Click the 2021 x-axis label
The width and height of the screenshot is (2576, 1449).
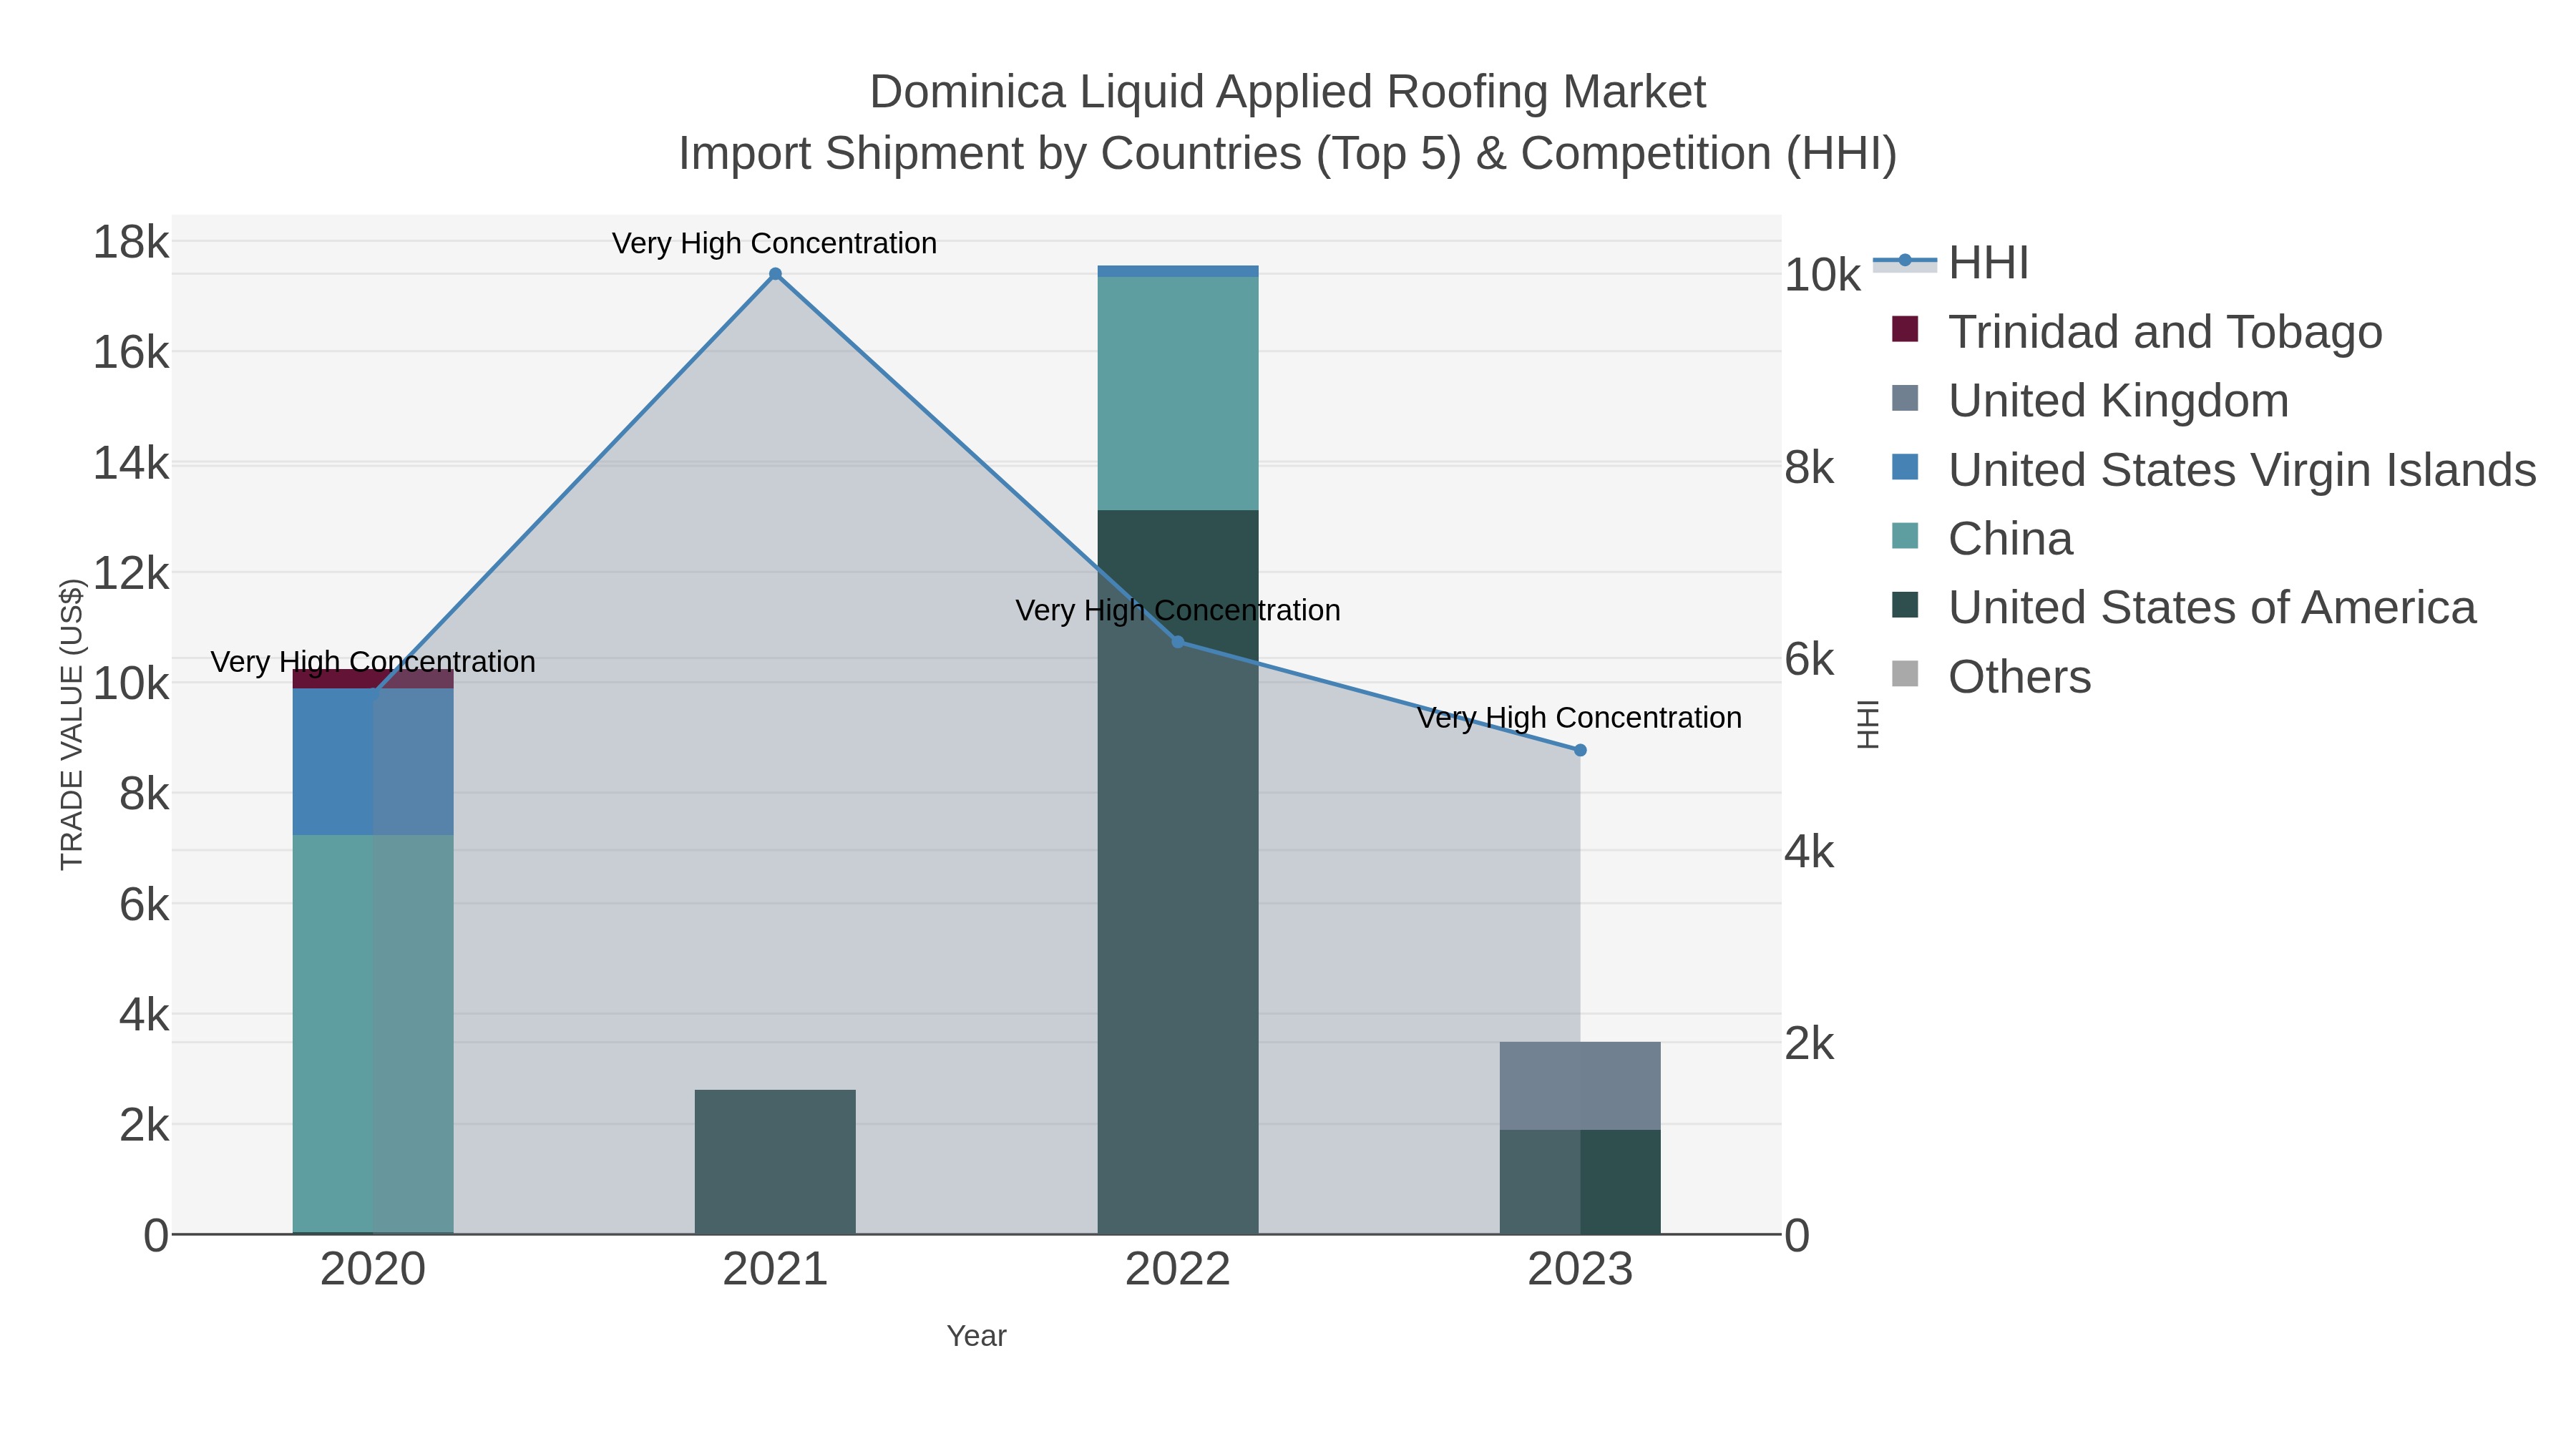(775, 1270)
